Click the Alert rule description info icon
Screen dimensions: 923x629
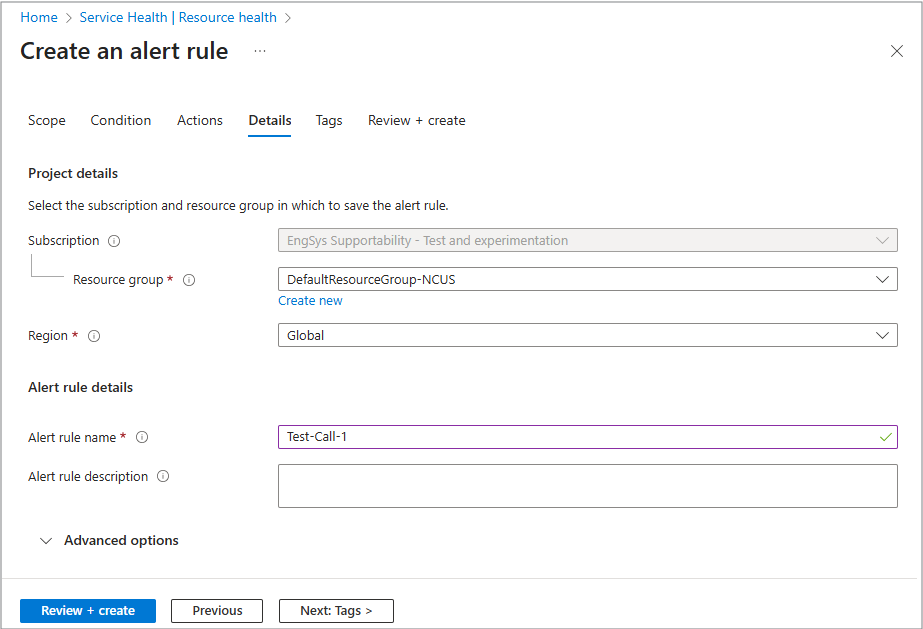[163, 477]
